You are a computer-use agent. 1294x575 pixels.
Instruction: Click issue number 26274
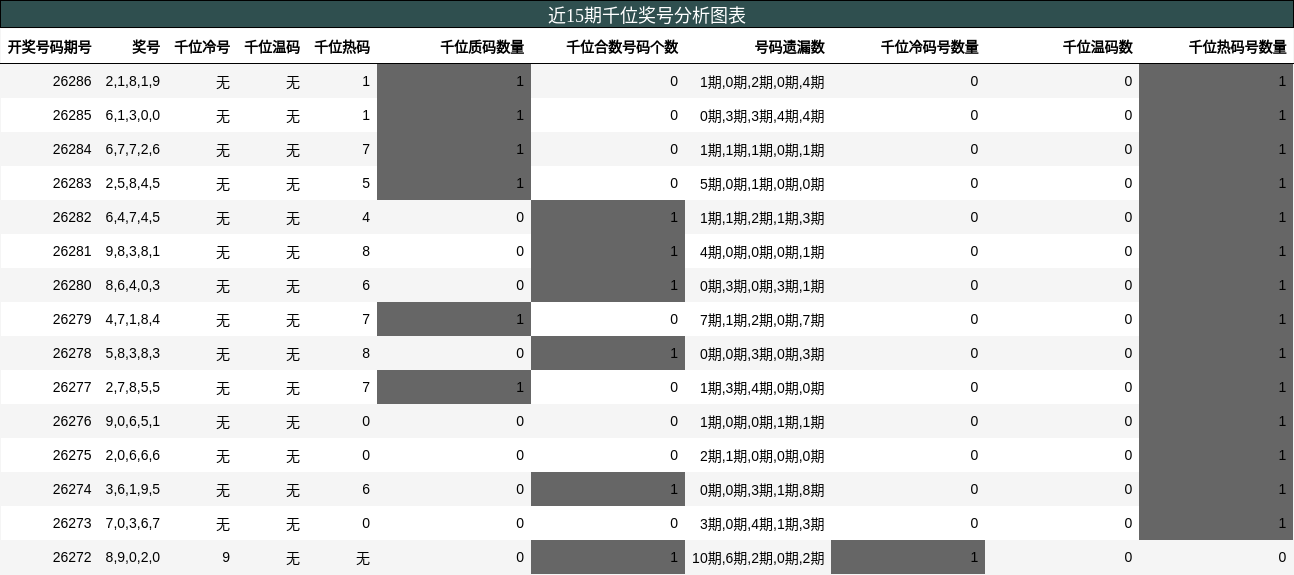tap(72, 489)
